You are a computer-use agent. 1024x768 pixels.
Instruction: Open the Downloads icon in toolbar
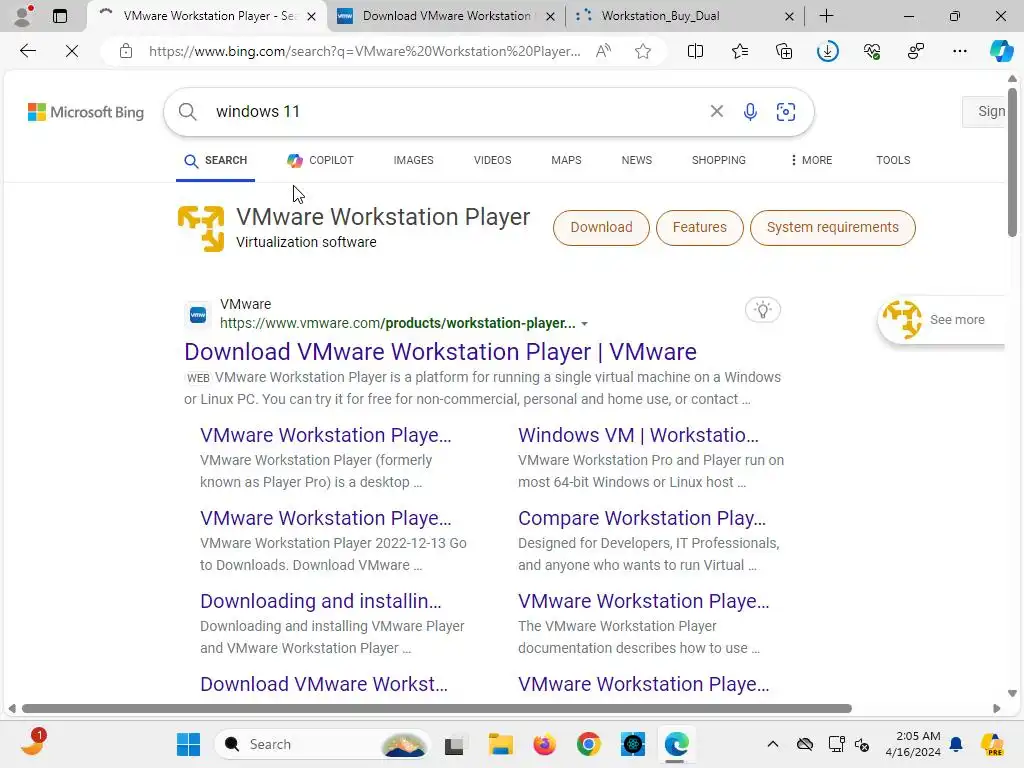point(827,51)
